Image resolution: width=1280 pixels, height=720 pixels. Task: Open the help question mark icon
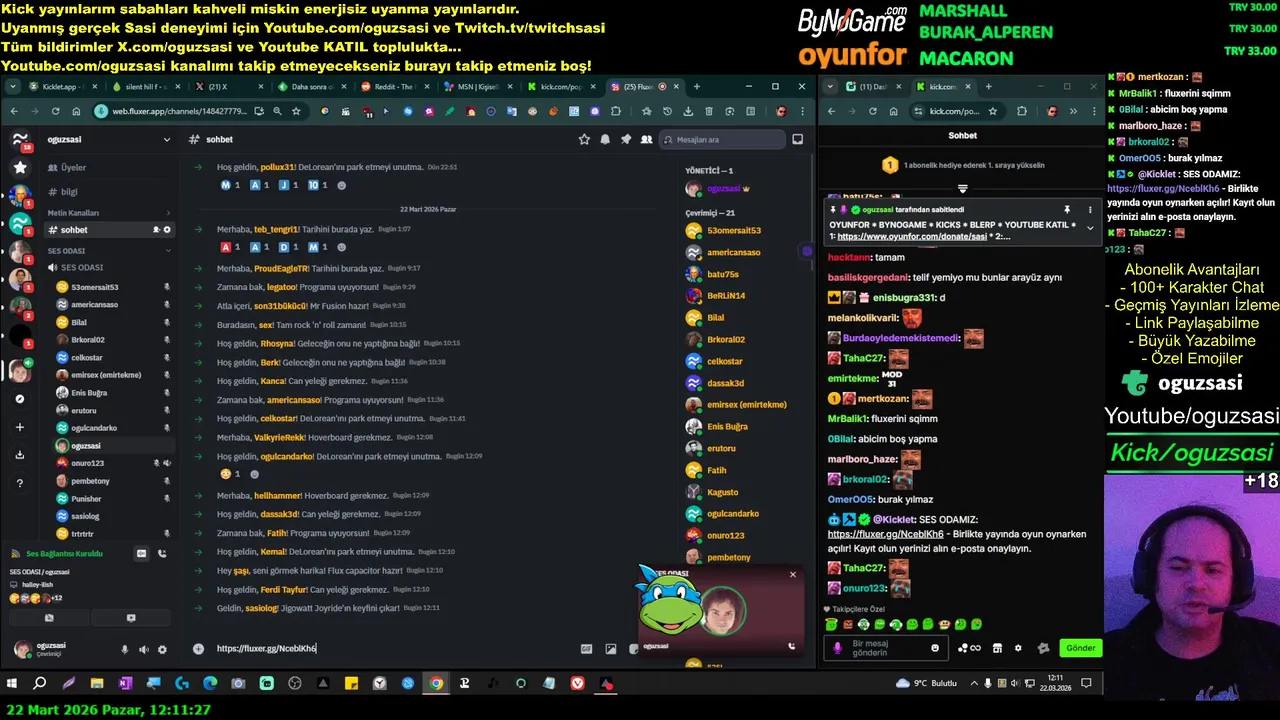(x=20, y=483)
